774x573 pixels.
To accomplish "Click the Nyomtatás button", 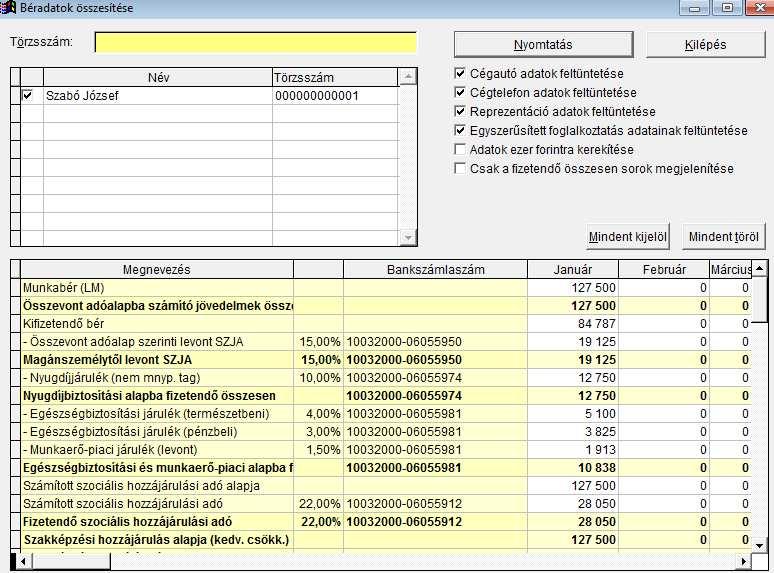I will click(x=543, y=45).
